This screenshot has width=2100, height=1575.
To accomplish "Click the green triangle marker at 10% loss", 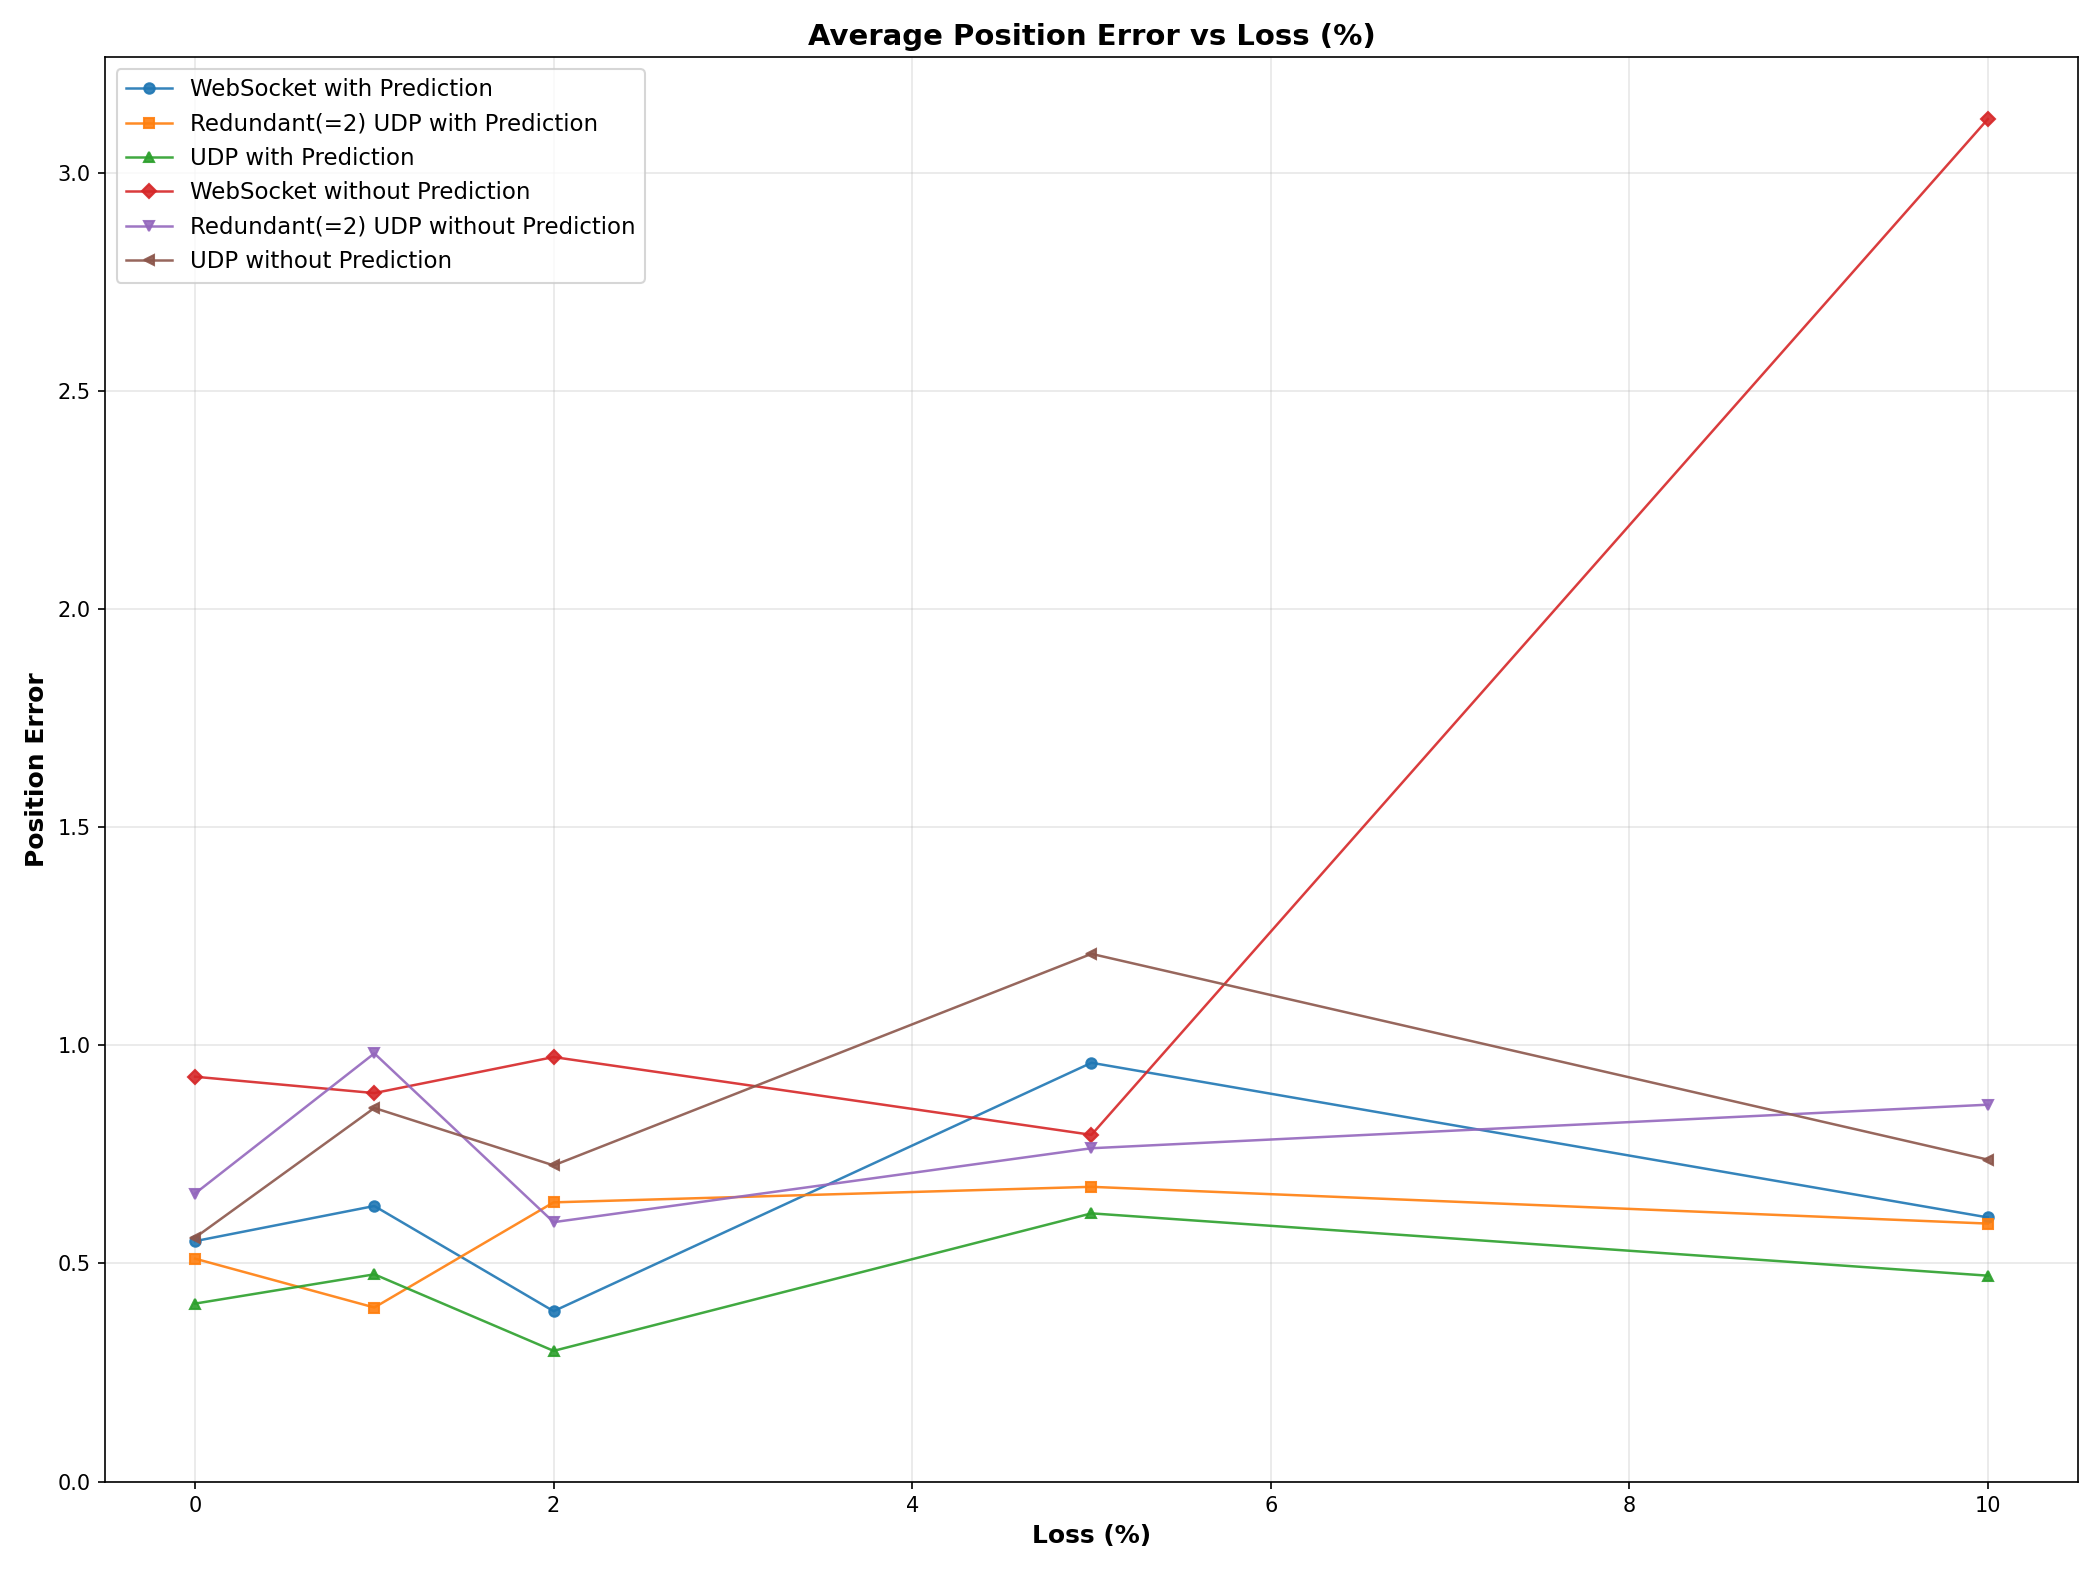I will (x=1988, y=1276).
